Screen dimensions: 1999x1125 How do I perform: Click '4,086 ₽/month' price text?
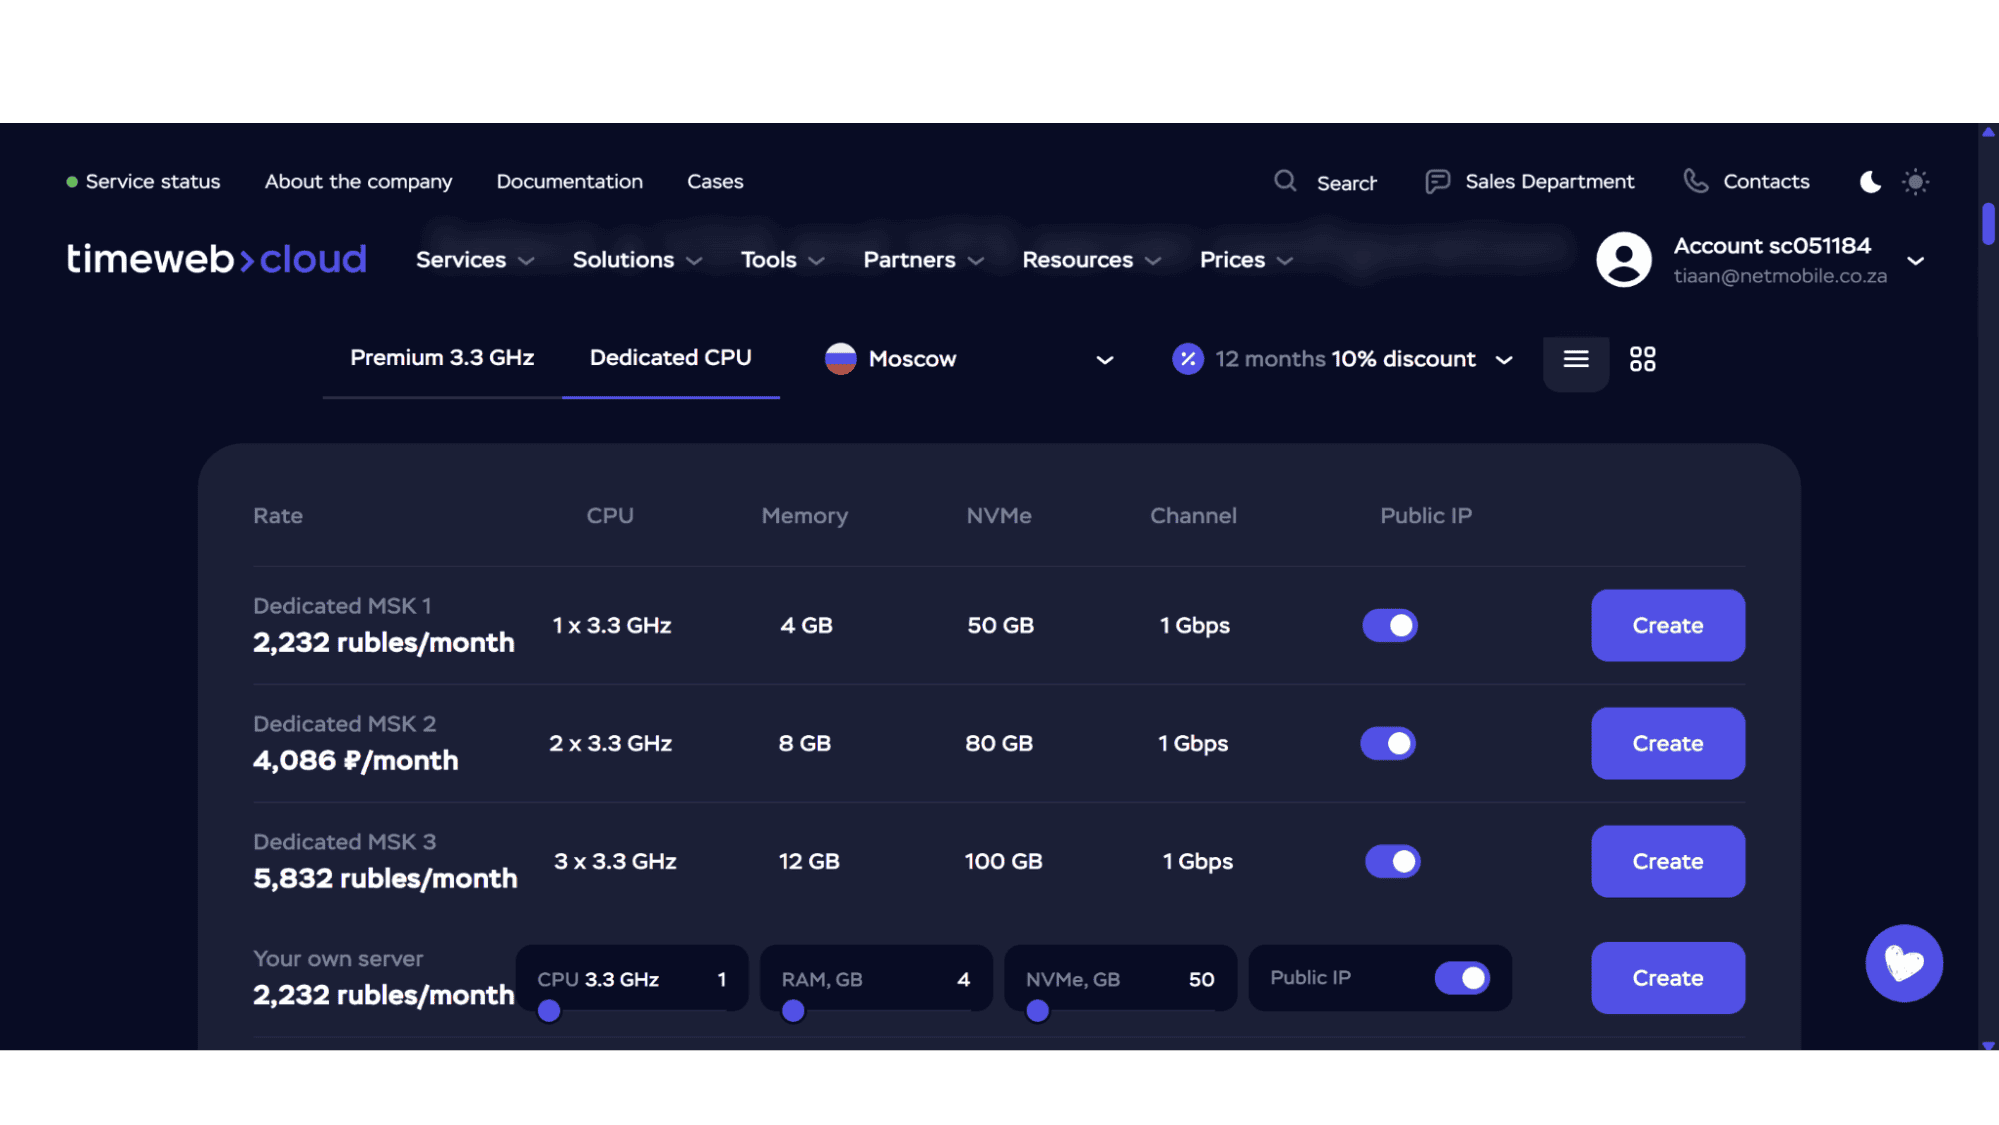356,760
